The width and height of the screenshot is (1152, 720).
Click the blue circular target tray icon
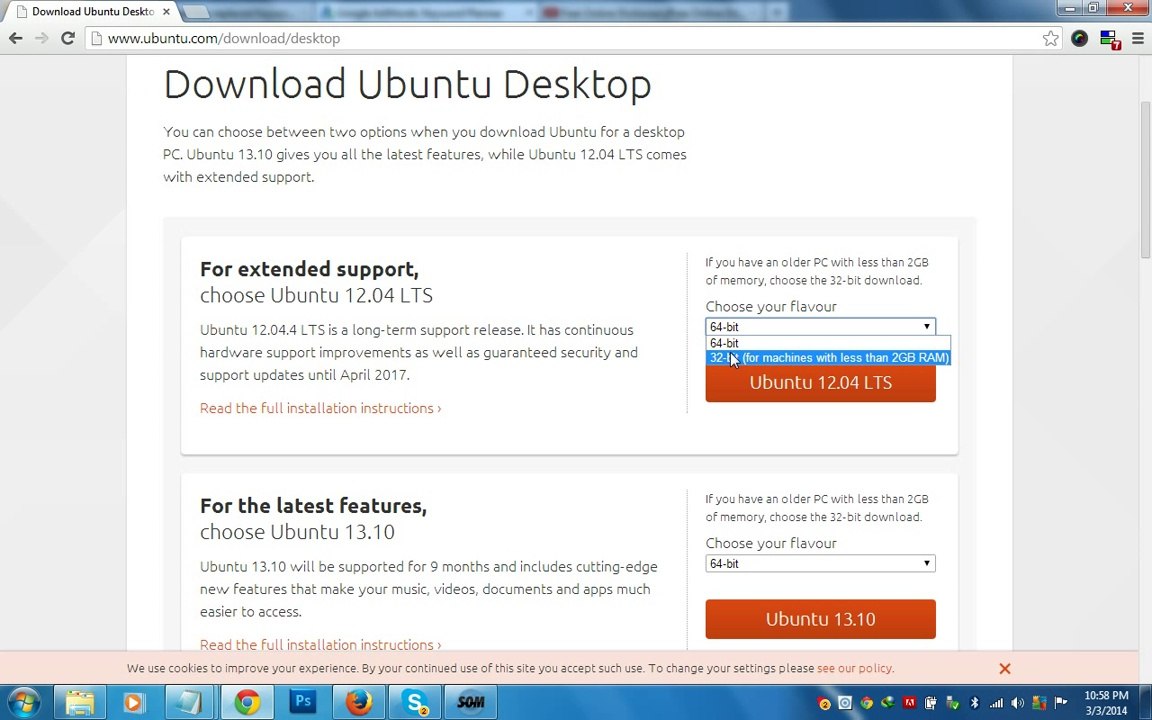tap(845, 702)
